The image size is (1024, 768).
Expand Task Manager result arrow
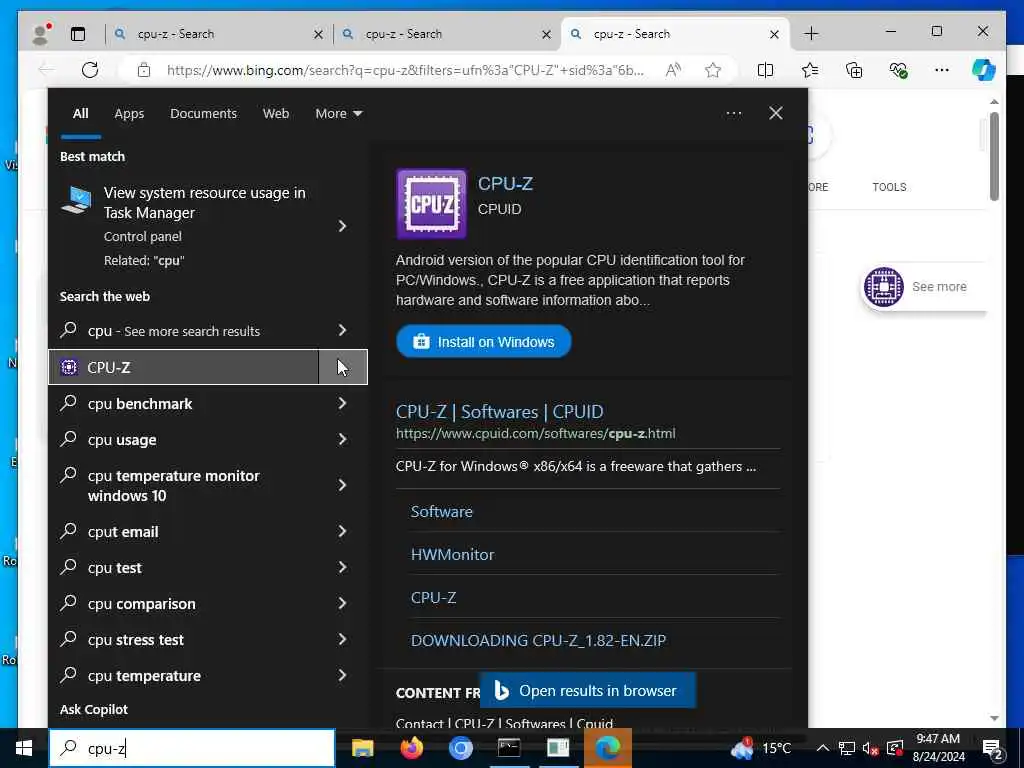coord(342,226)
